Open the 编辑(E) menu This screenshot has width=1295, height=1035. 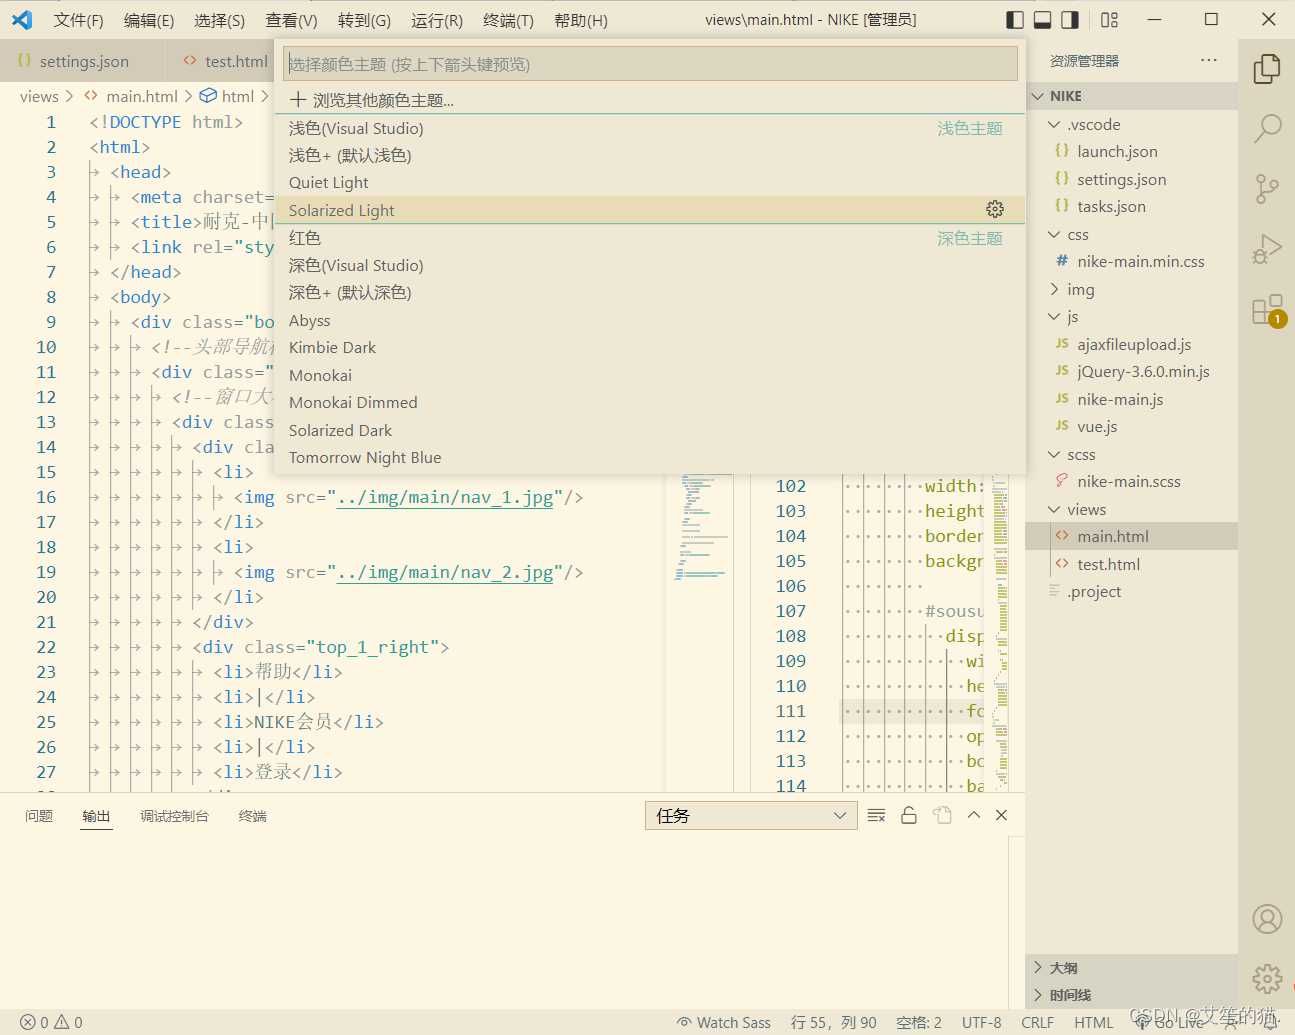click(149, 20)
